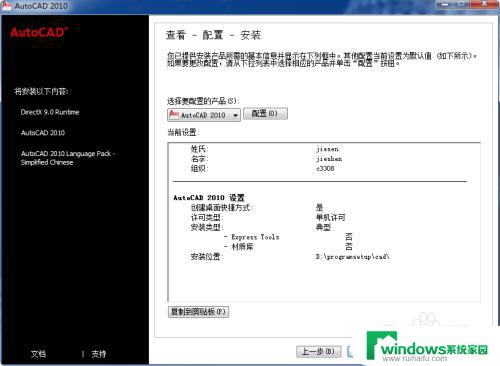The image size is (500, 366).
Task: Click the 安装类型 value 典型
Action: coord(323,227)
